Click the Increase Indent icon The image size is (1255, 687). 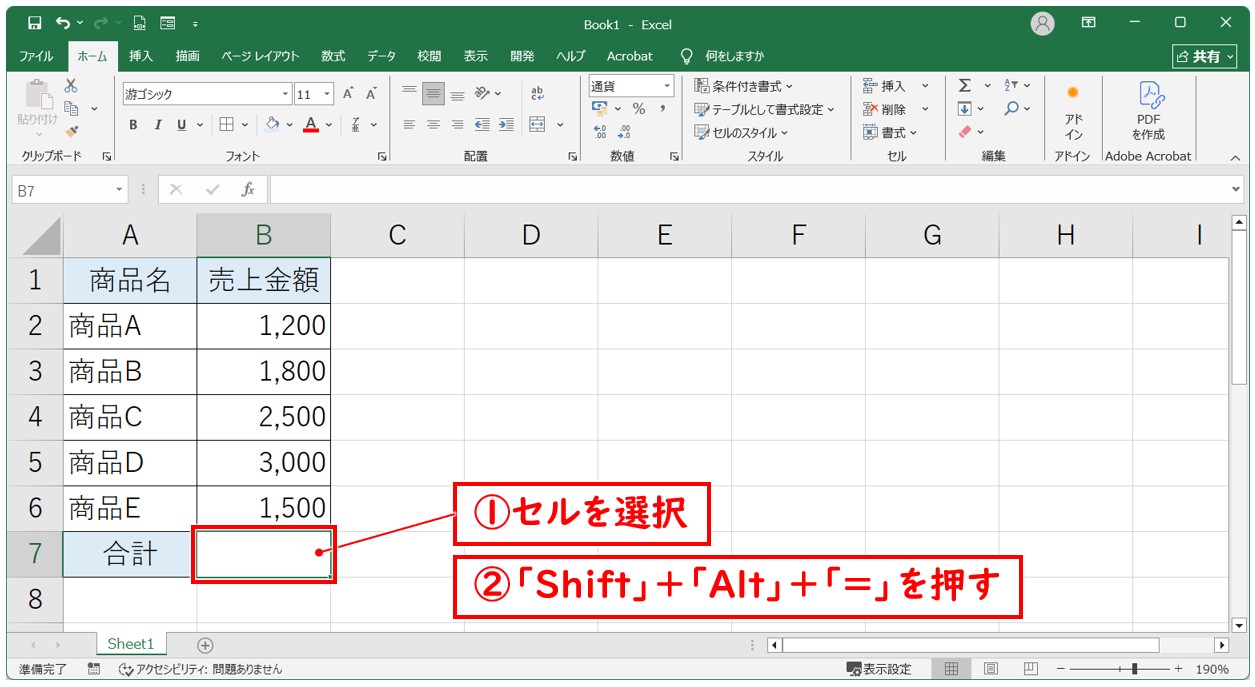pos(506,125)
